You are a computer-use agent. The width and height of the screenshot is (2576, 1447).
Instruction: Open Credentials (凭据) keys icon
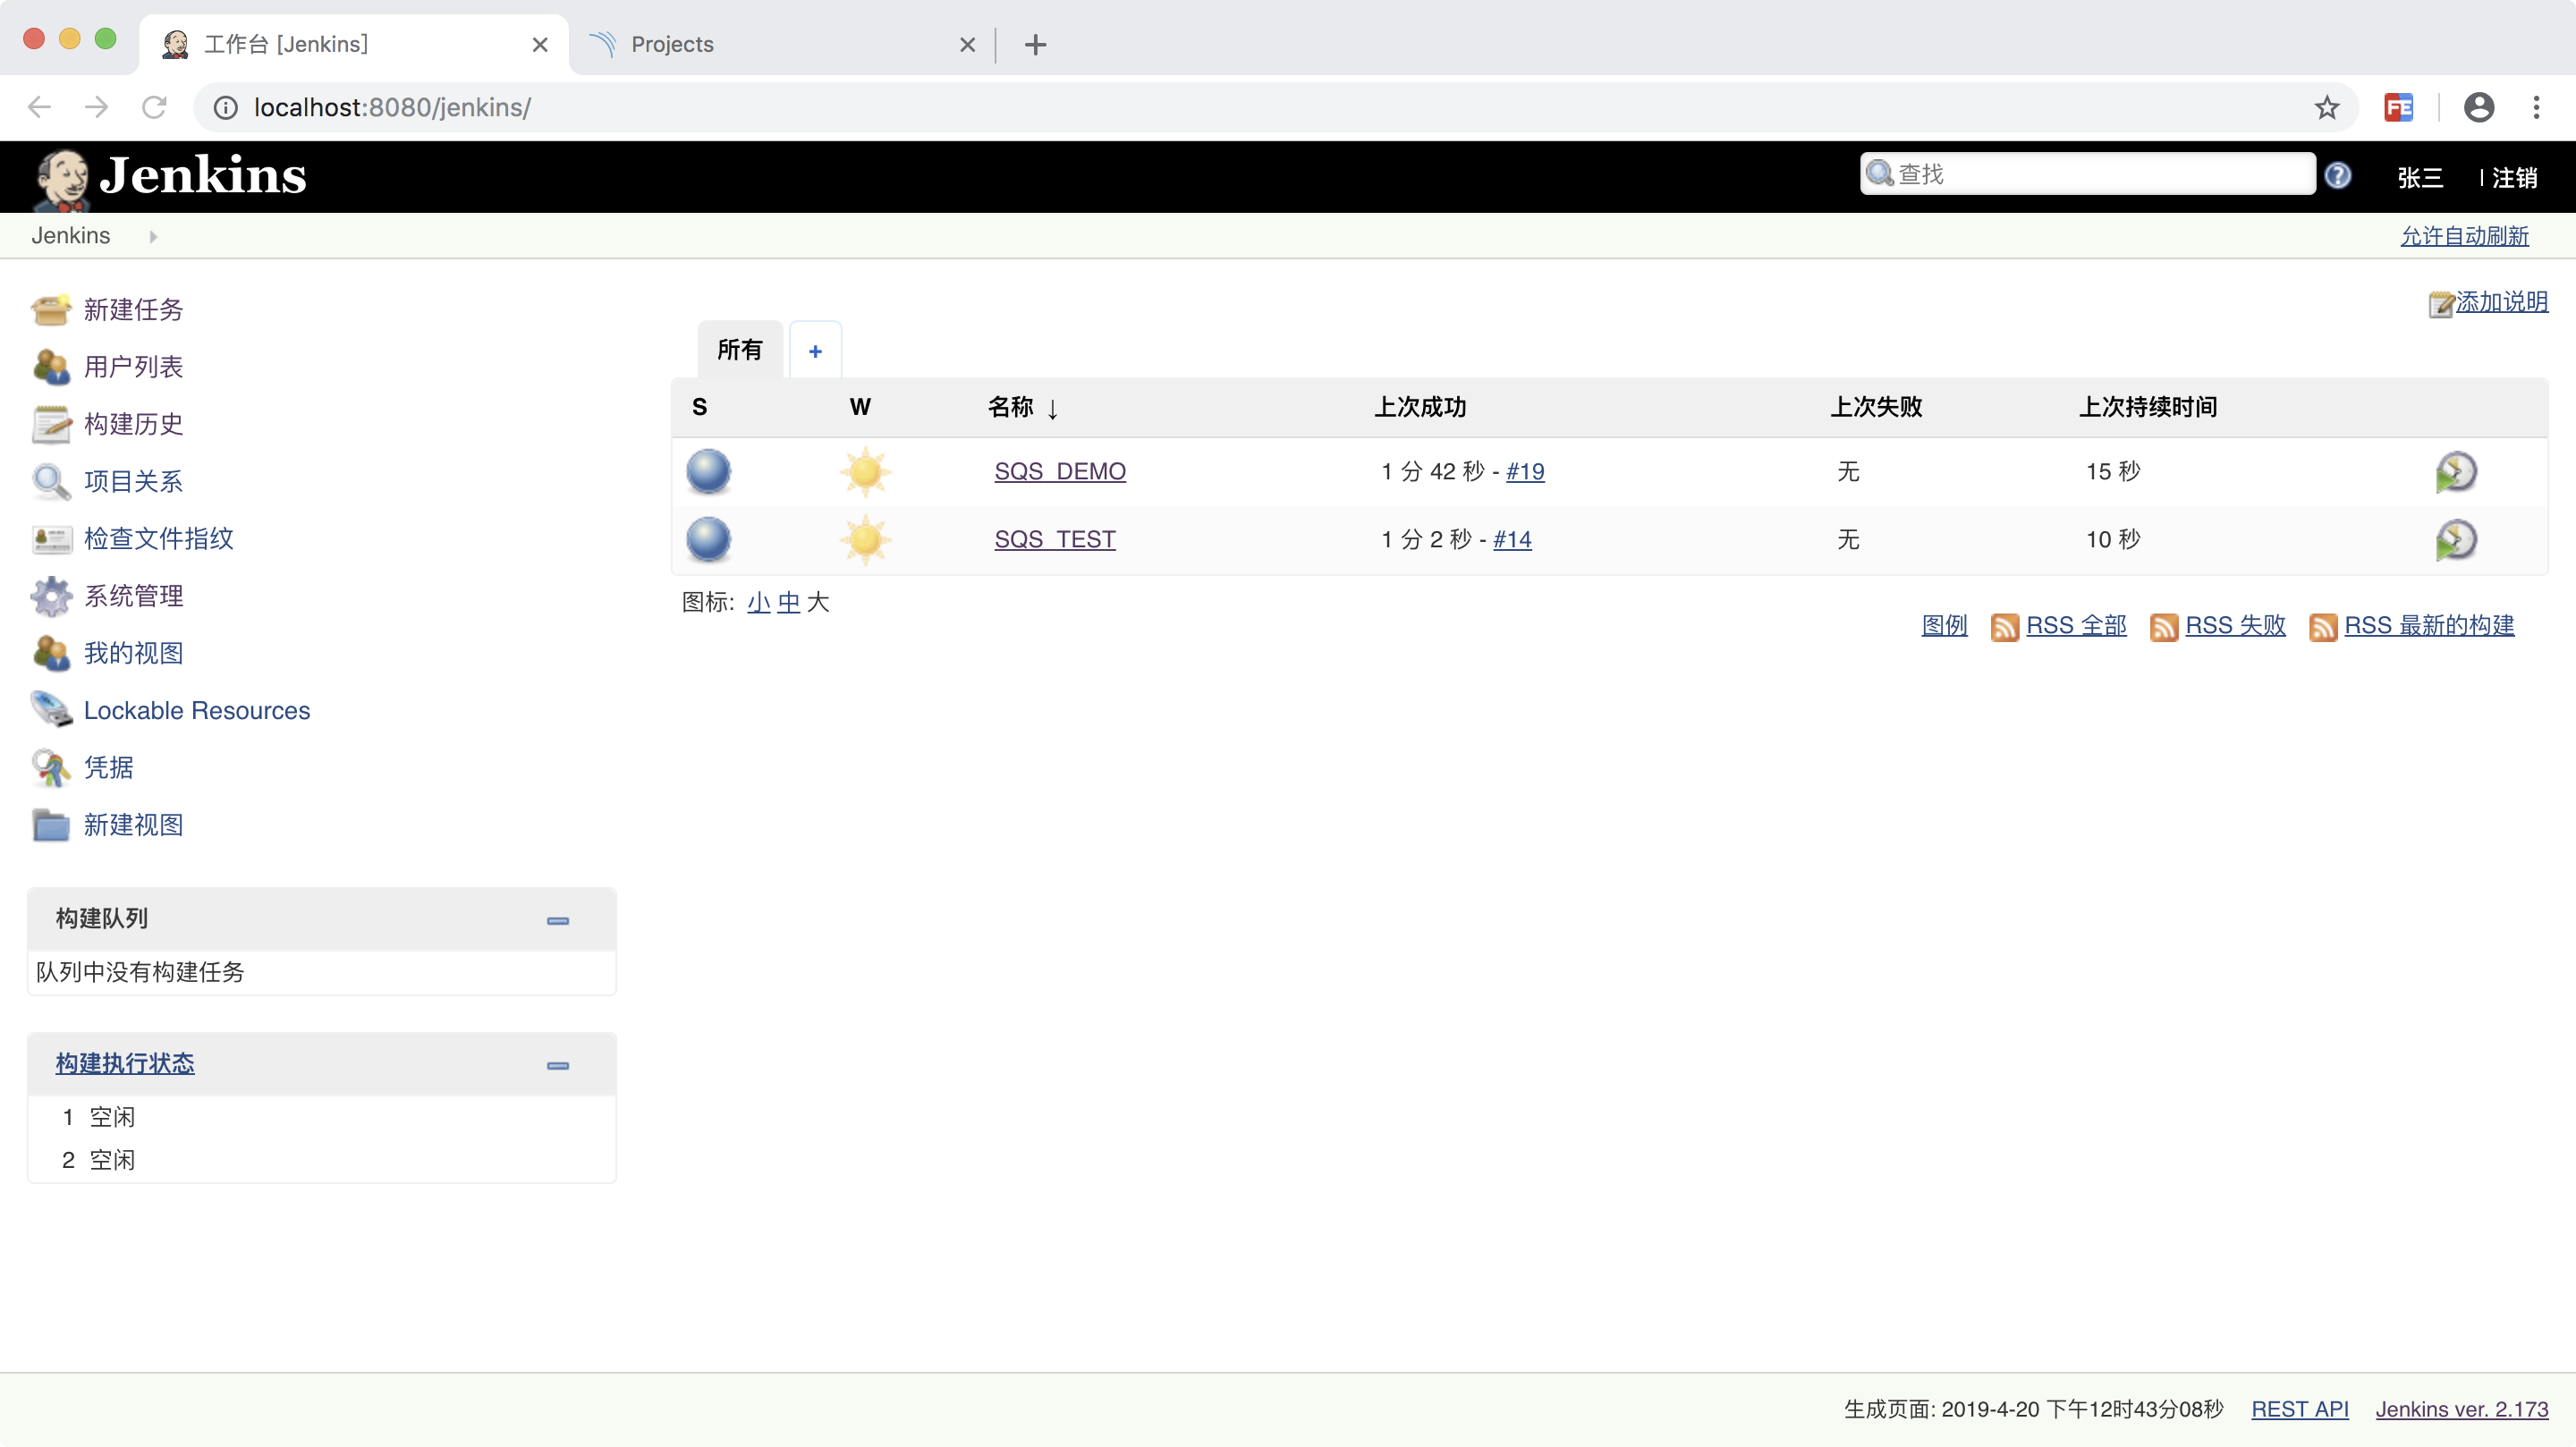coord(50,768)
